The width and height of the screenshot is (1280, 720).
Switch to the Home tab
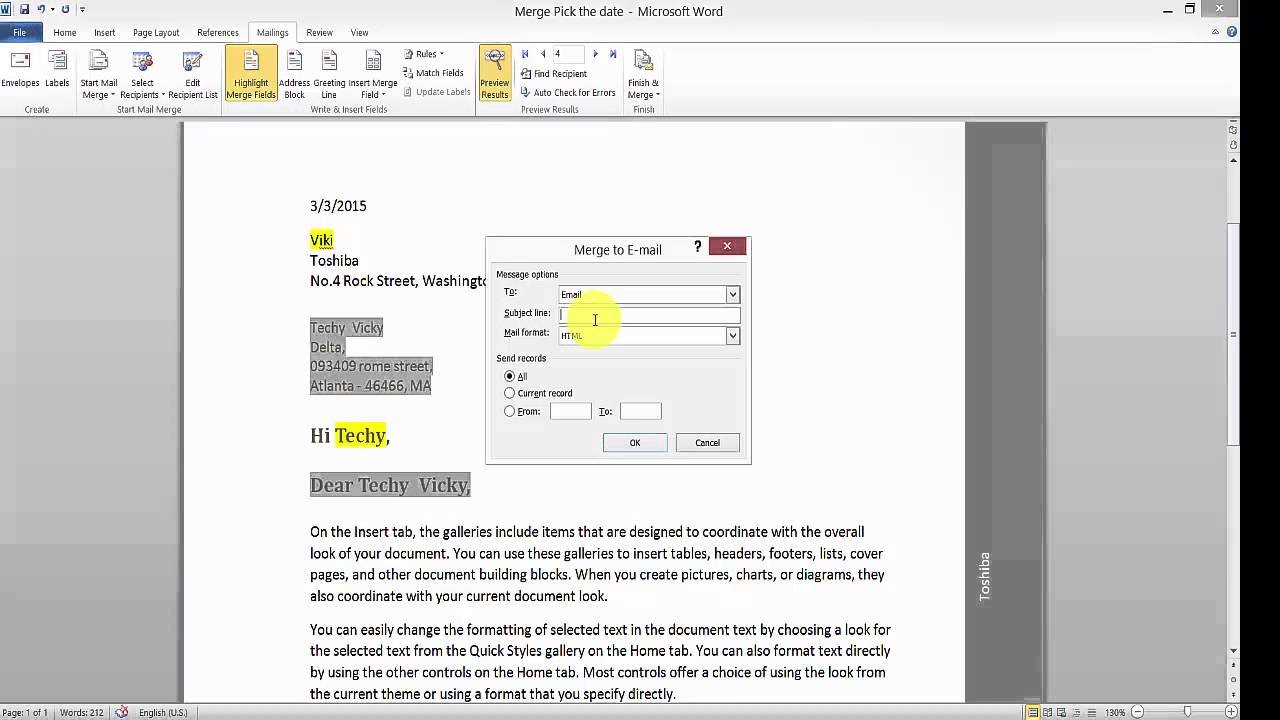click(x=65, y=32)
